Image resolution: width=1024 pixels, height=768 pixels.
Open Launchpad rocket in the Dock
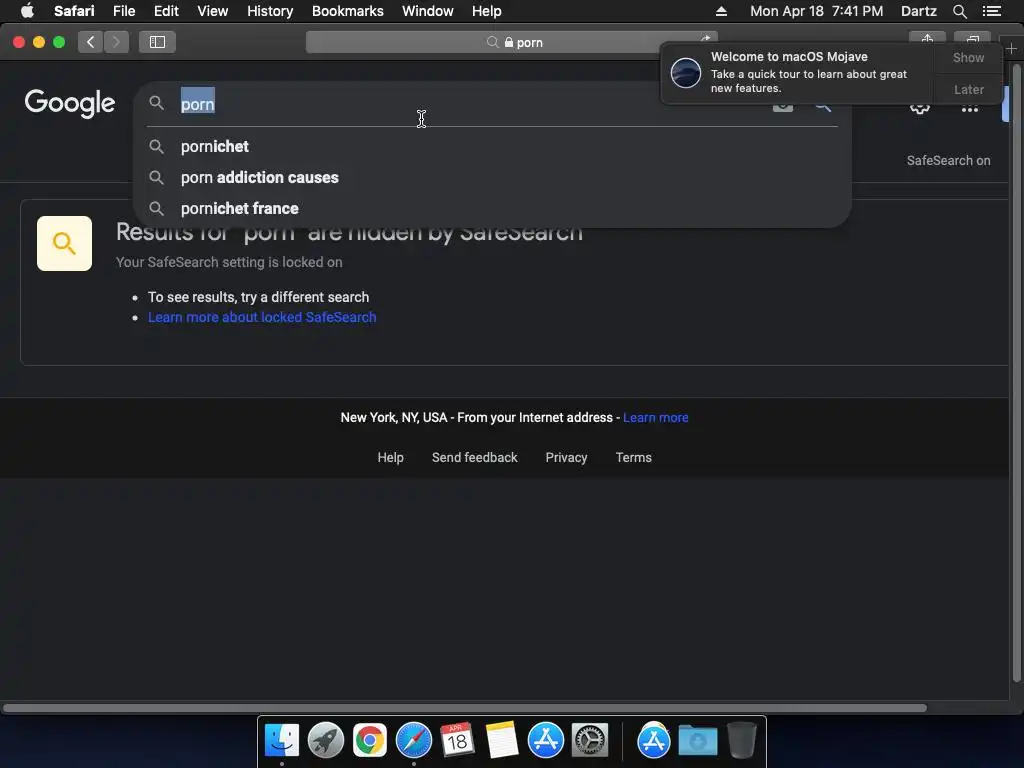point(326,741)
